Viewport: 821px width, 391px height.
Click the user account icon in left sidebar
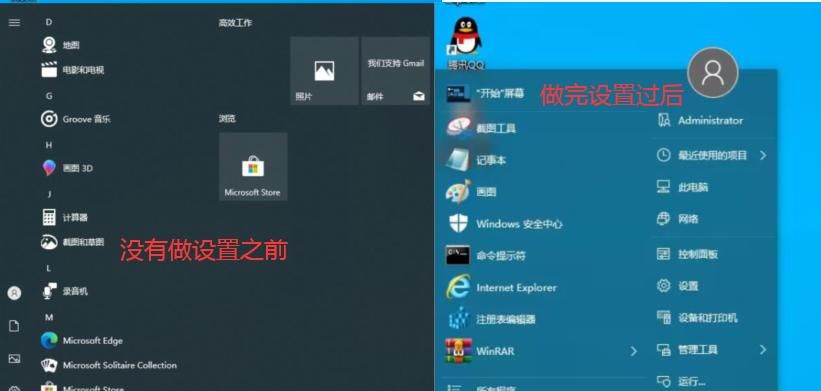coord(14,293)
